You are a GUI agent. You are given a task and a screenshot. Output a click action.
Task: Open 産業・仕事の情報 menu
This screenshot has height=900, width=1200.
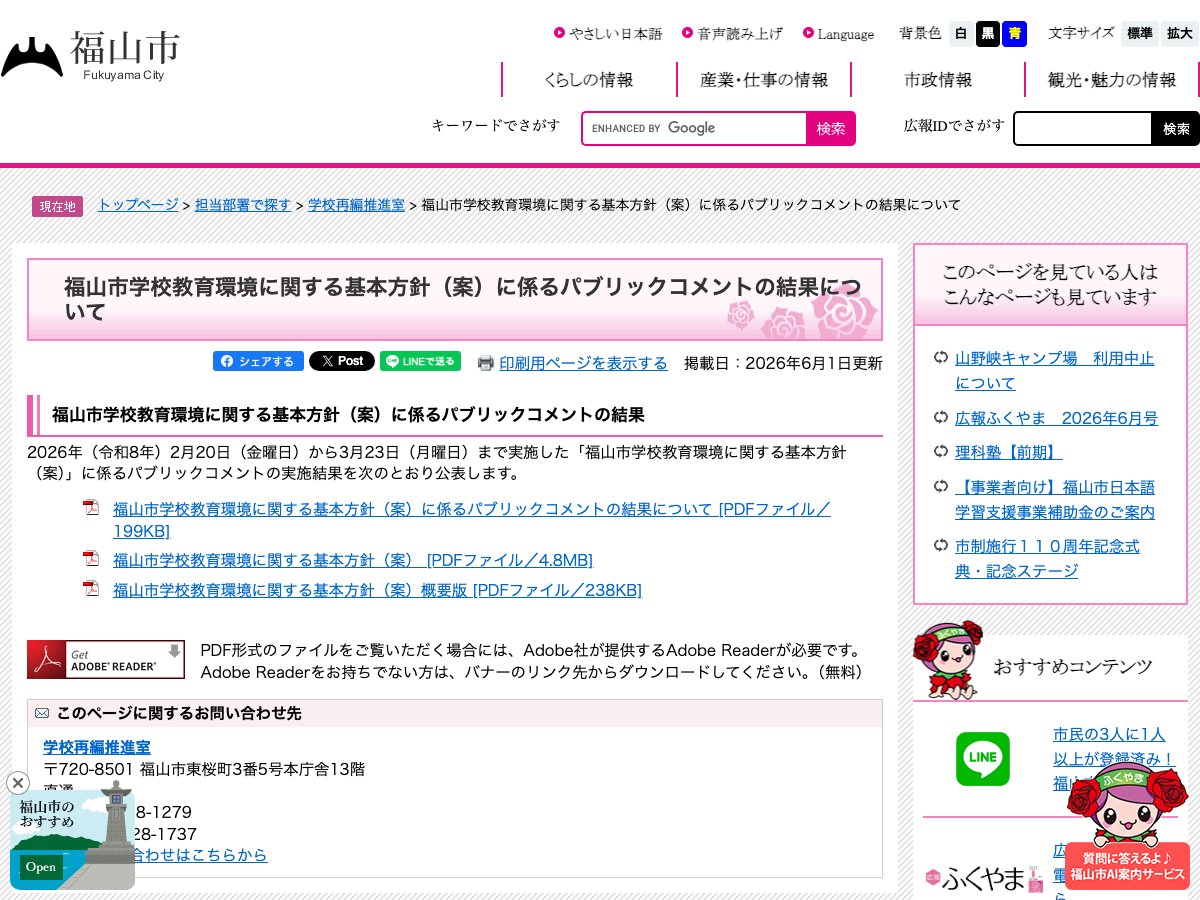[764, 80]
